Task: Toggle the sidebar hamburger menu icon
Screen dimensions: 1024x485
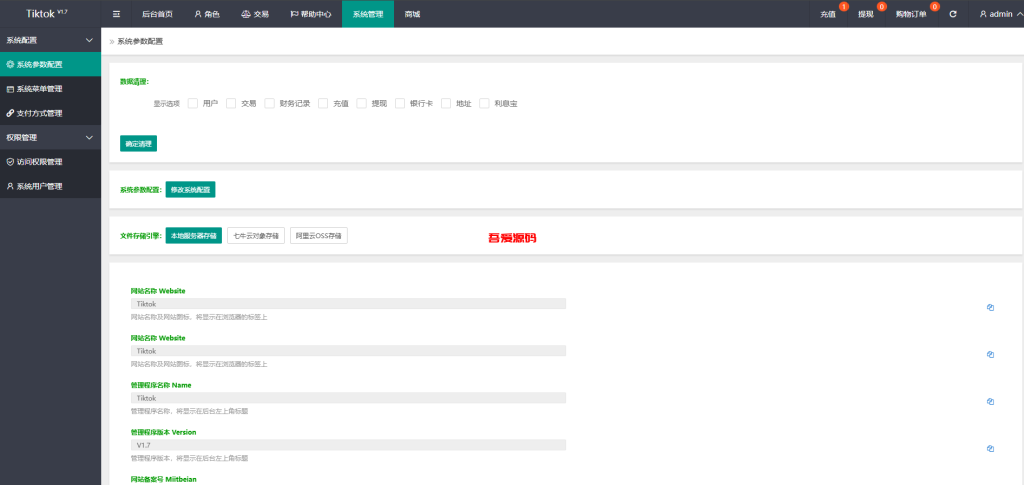Action: point(116,14)
